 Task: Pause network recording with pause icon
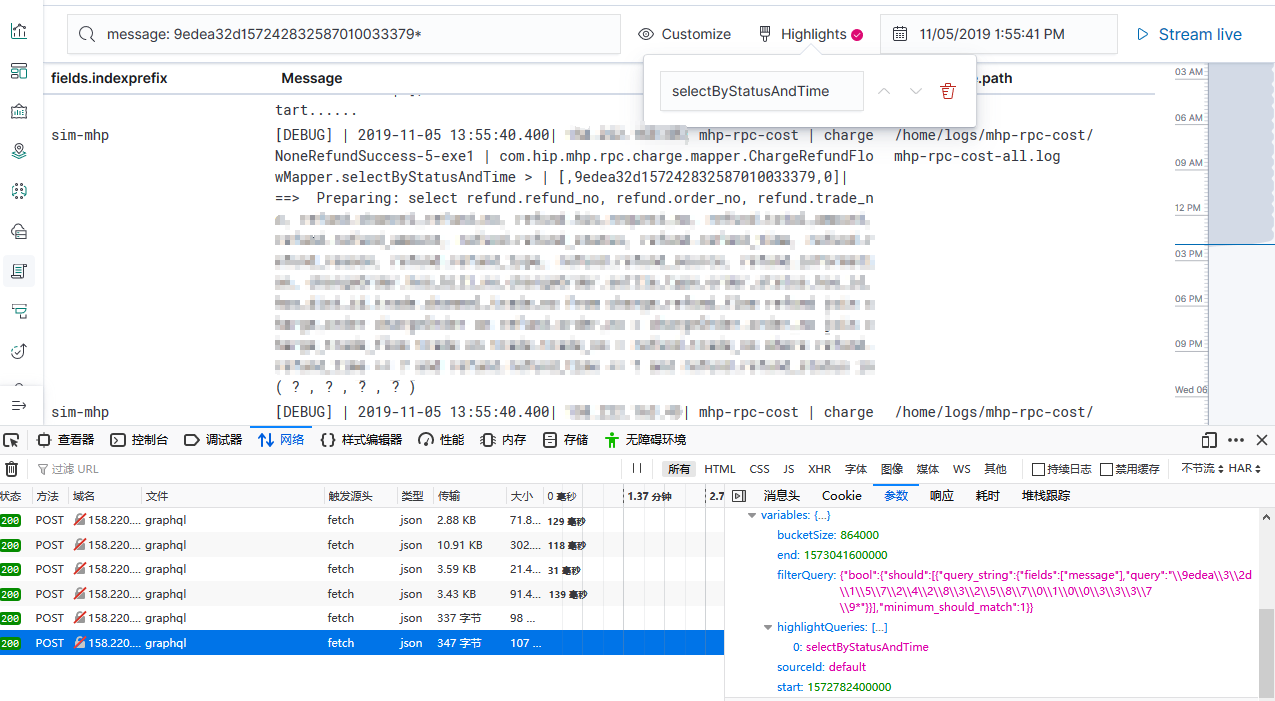click(638, 469)
